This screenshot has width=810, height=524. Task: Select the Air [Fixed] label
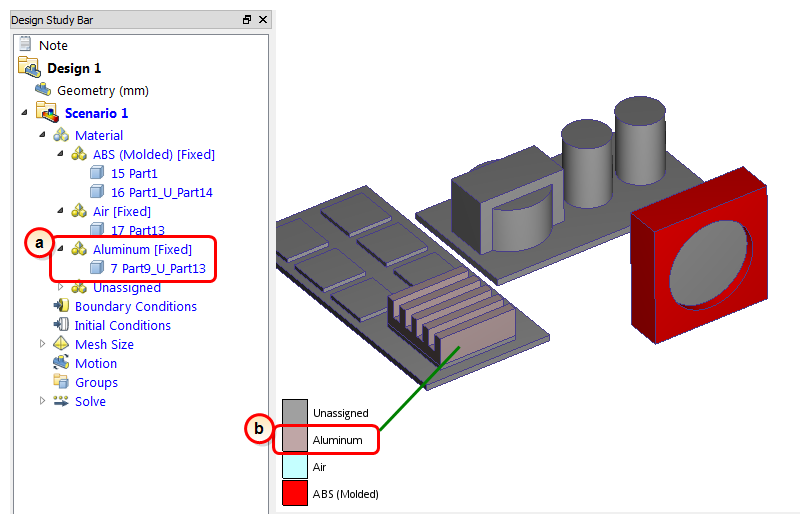click(x=122, y=211)
